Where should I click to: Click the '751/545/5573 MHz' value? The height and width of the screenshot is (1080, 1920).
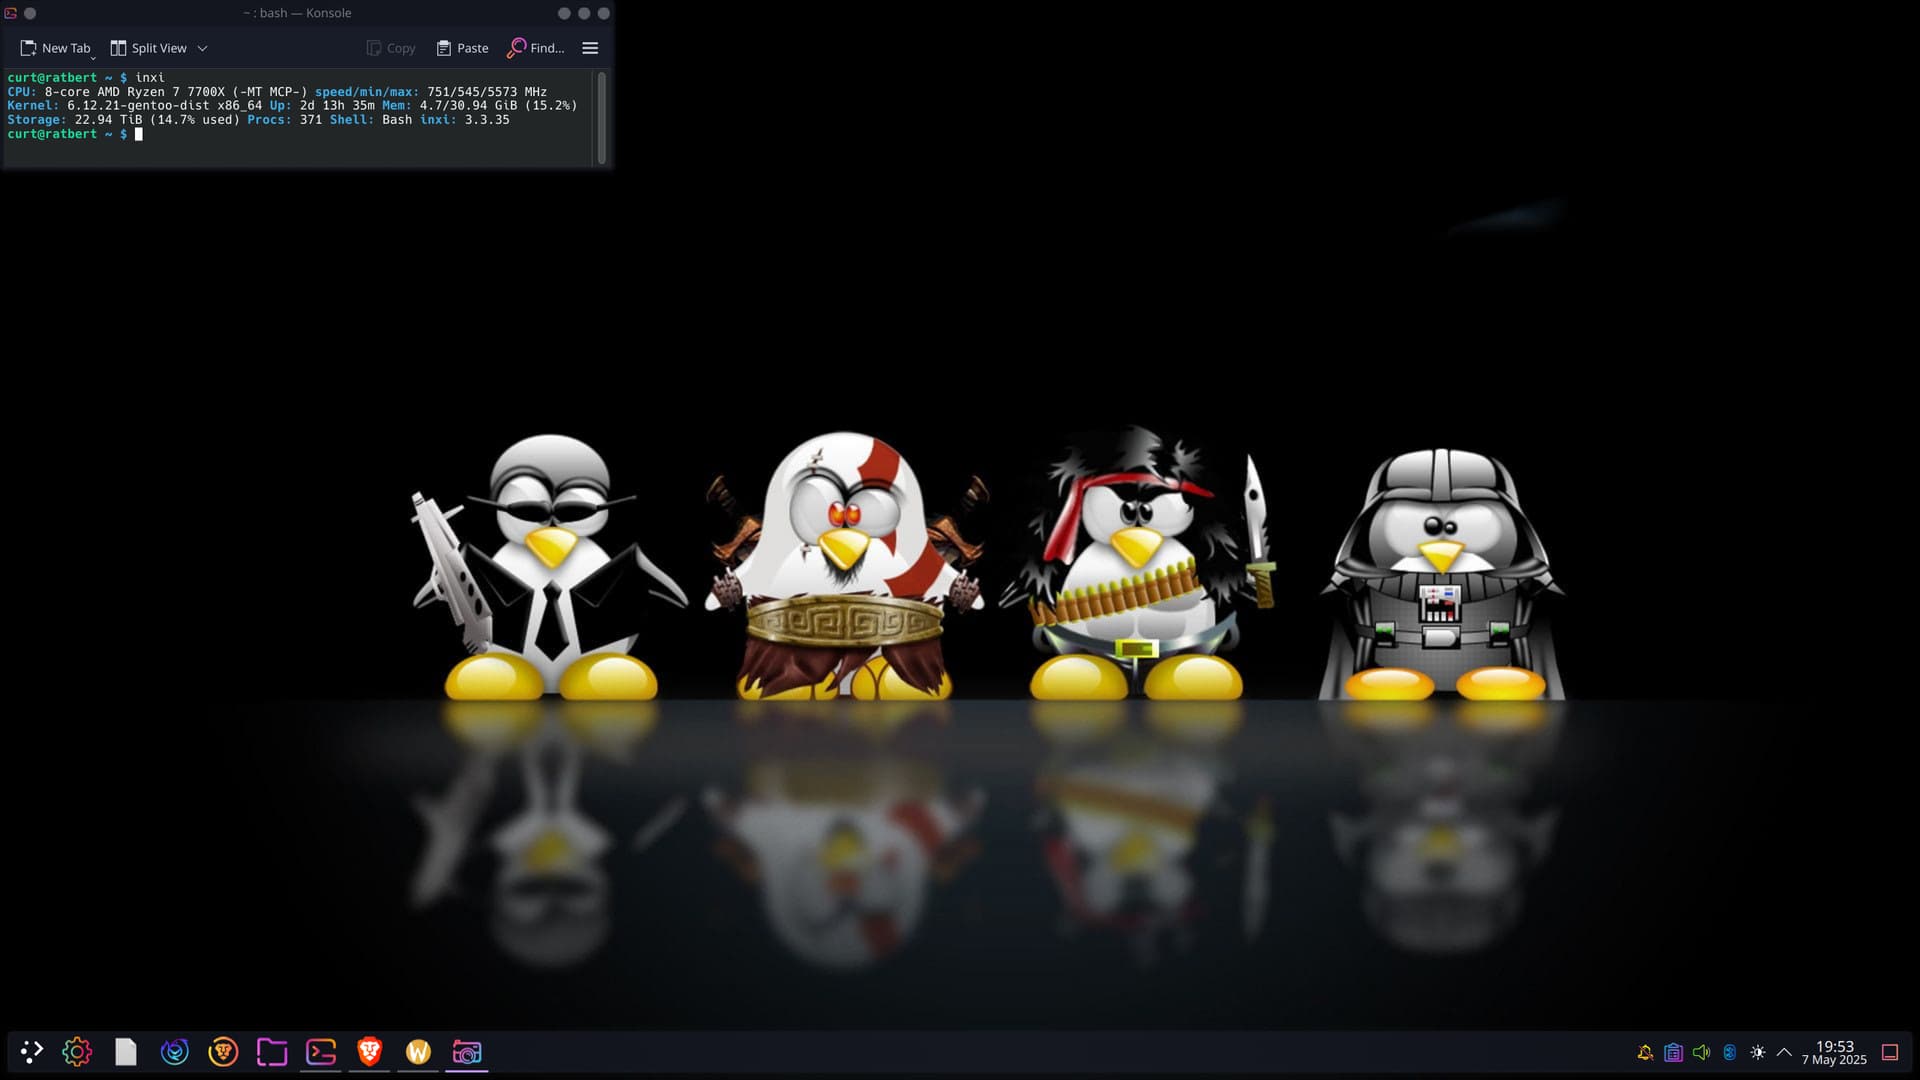(487, 91)
